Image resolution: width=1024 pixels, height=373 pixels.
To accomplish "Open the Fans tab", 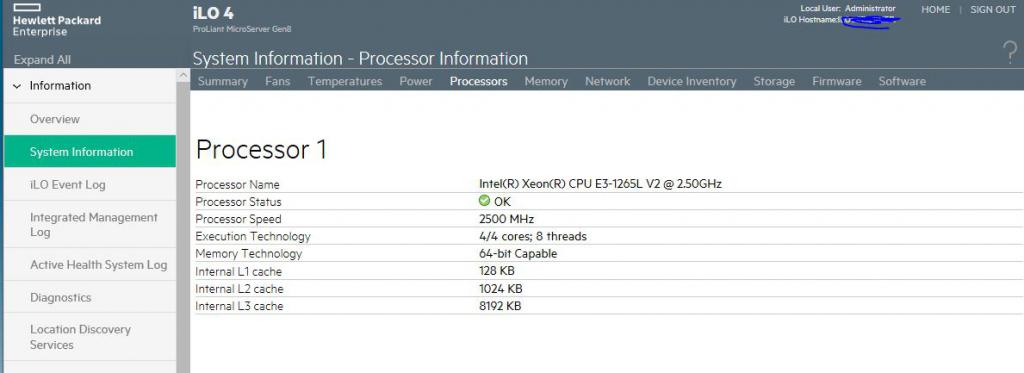I will tap(278, 82).
